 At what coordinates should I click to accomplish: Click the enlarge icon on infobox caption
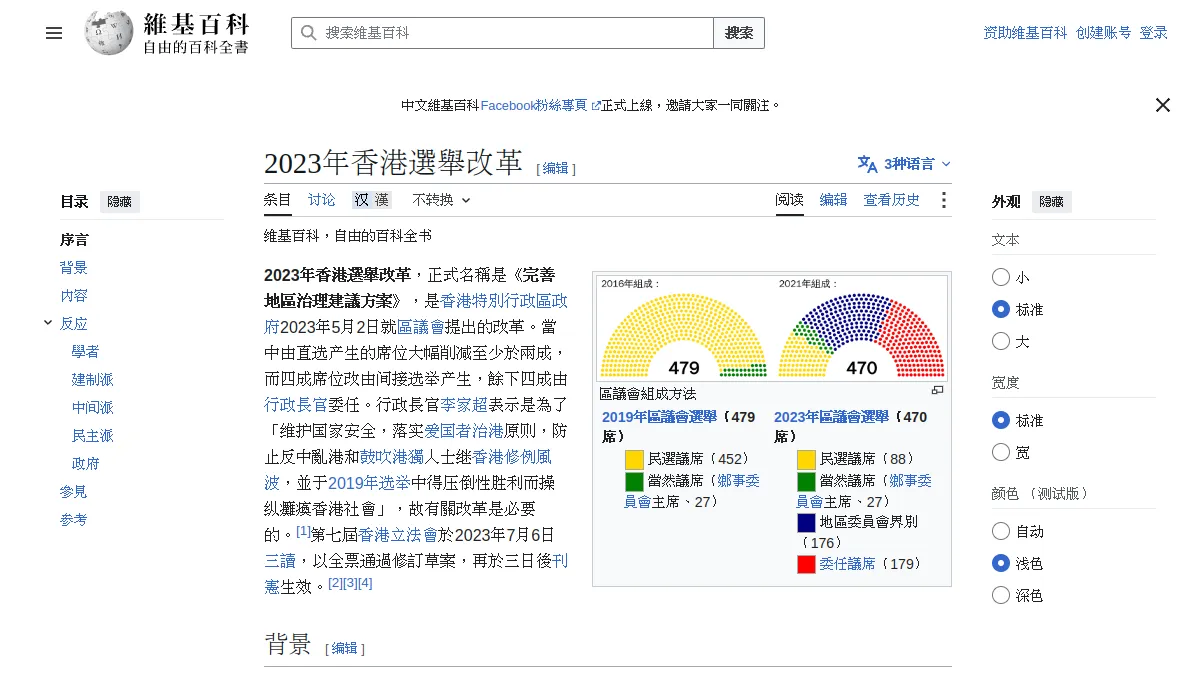tap(937, 391)
